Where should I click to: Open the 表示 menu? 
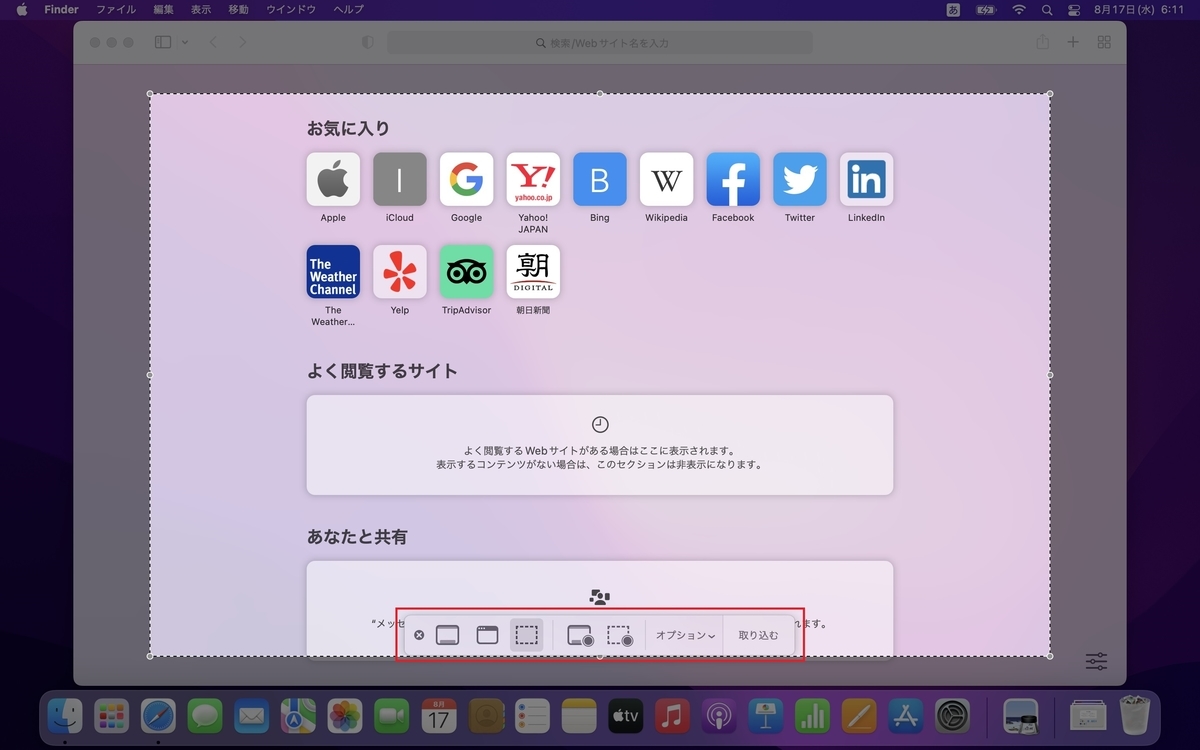[201, 9]
